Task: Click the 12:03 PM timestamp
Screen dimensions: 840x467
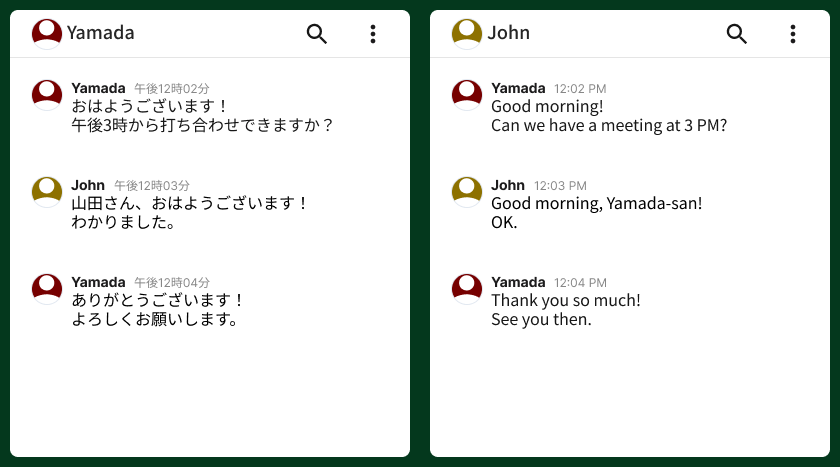Action: point(560,186)
